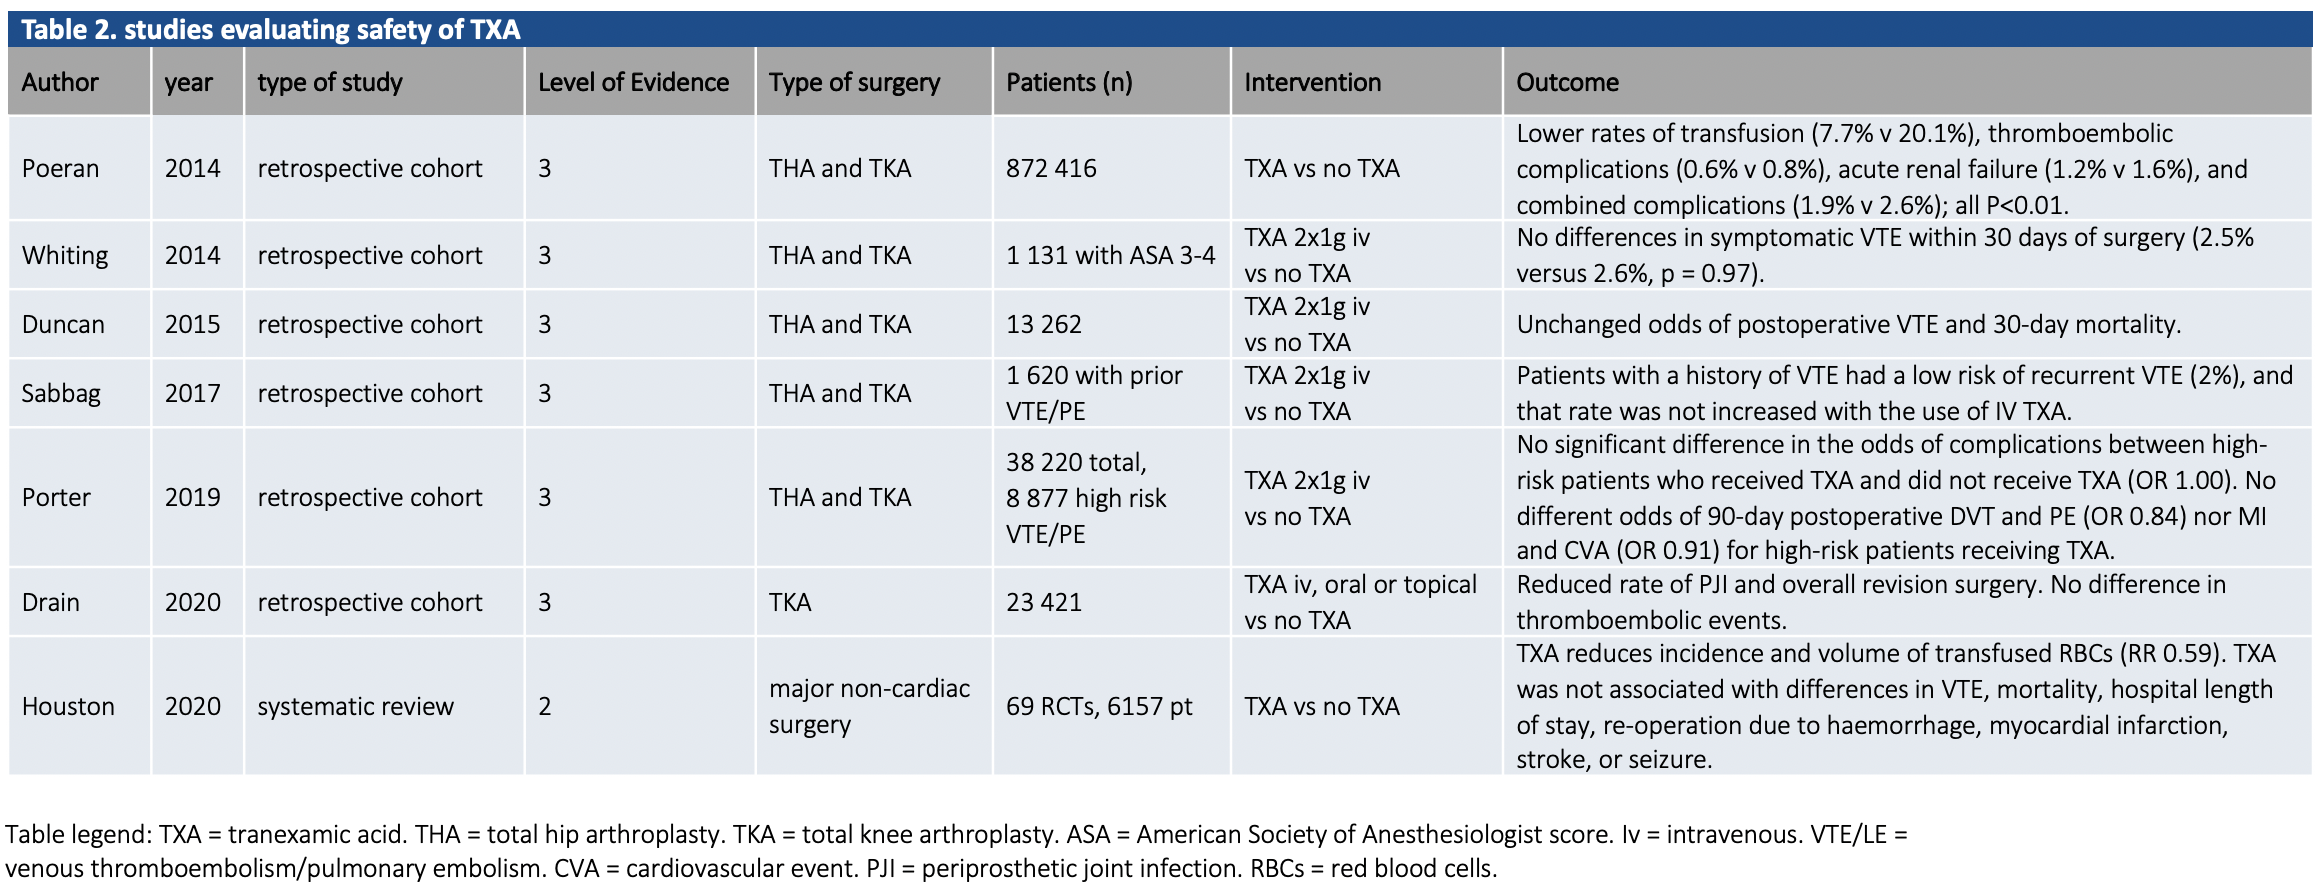Select the 'Drain' author cell
Viewport: 2324px width, 890px height.
click(51, 602)
